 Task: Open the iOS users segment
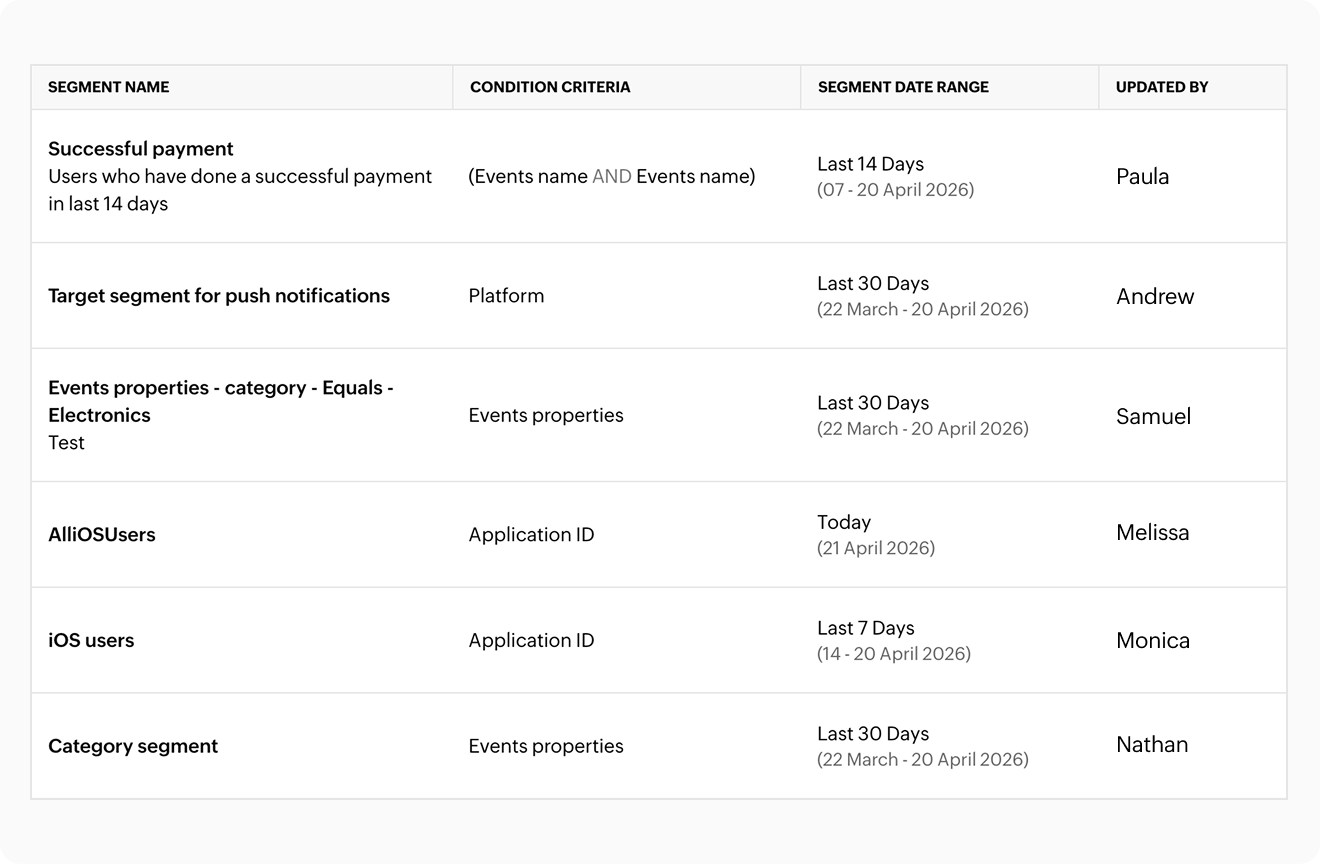tap(91, 641)
